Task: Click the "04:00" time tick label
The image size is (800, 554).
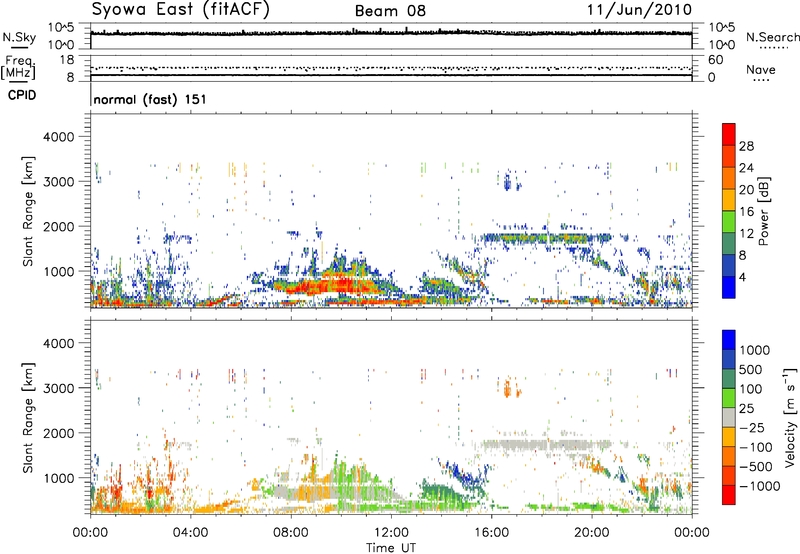Action: (190, 533)
